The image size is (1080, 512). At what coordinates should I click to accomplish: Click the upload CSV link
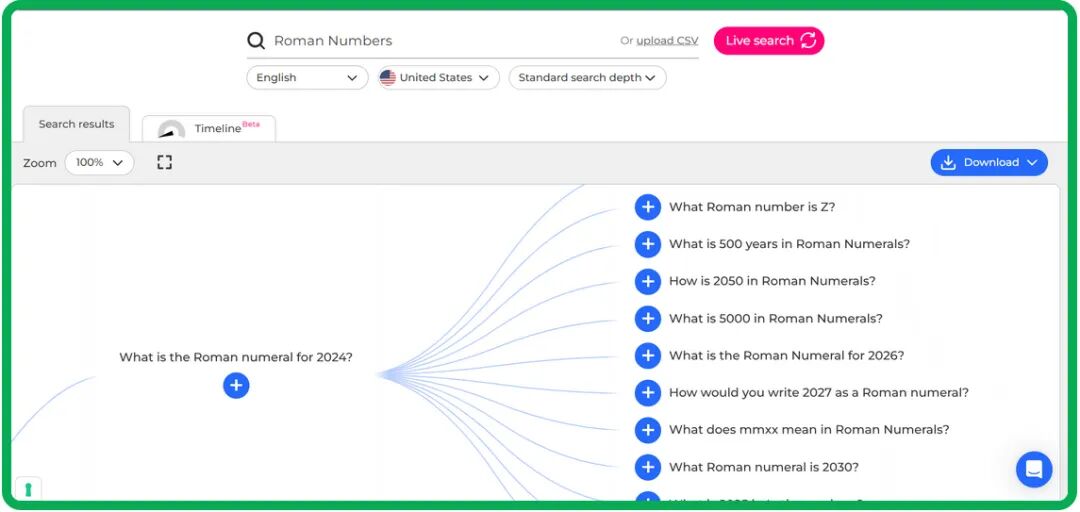pos(667,41)
